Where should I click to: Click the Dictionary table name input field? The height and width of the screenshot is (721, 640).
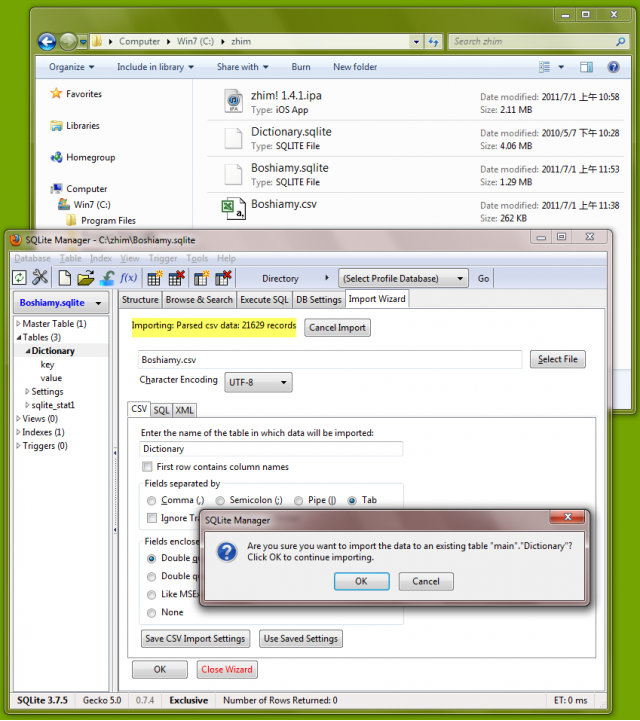tap(271, 449)
